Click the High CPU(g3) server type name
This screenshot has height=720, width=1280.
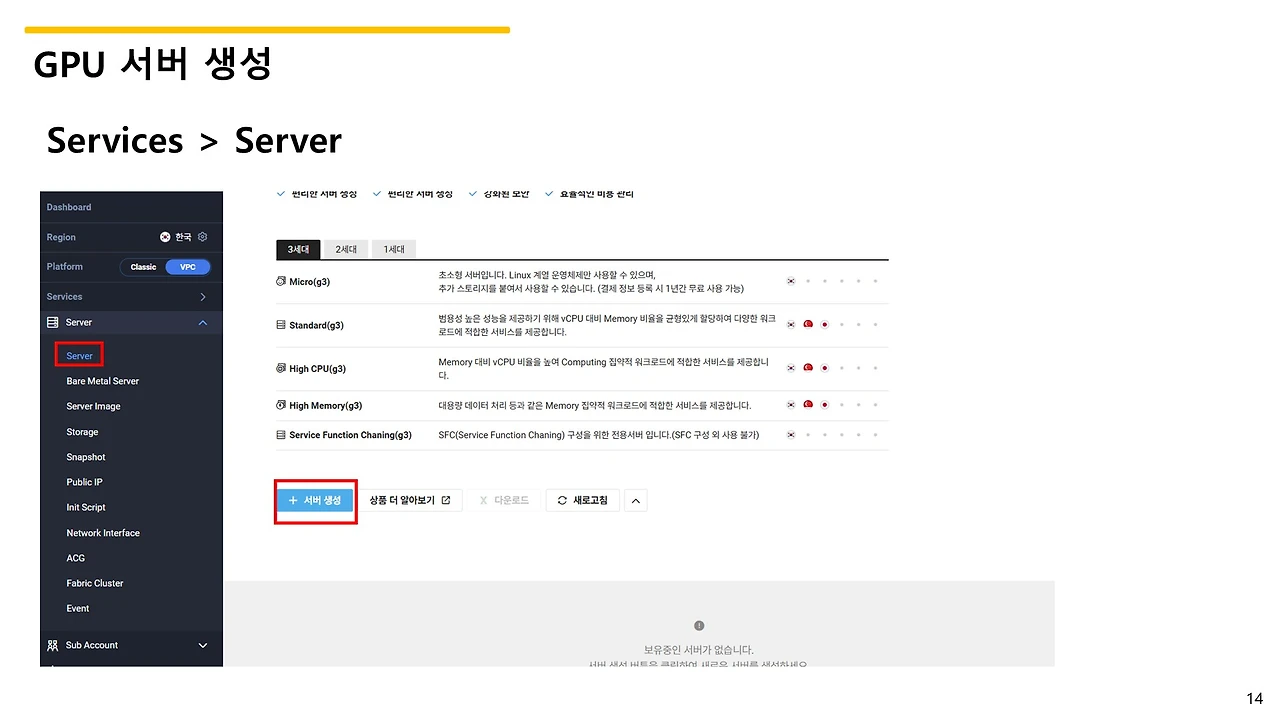point(318,369)
